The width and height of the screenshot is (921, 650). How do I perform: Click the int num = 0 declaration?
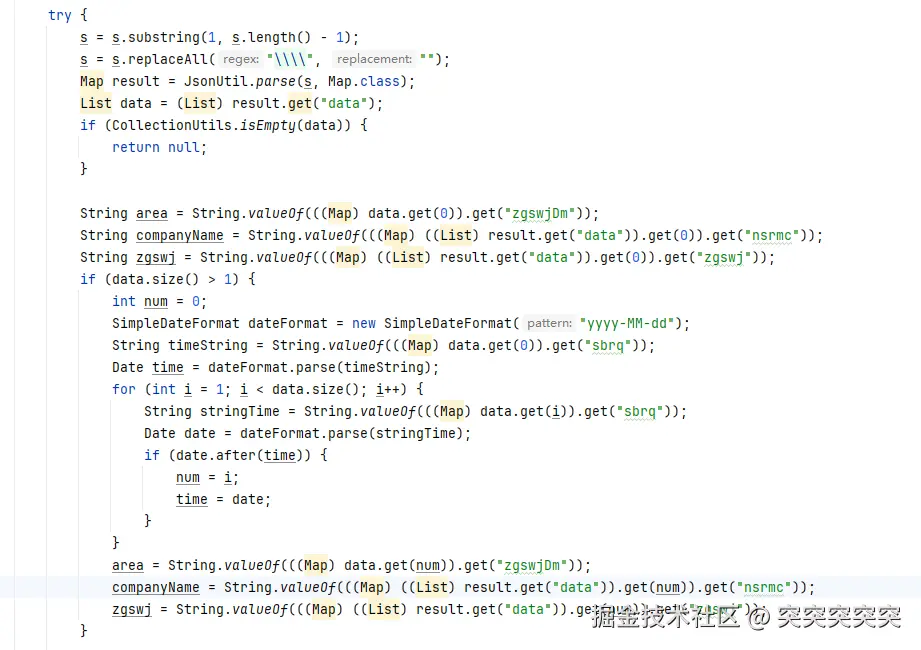pos(159,301)
